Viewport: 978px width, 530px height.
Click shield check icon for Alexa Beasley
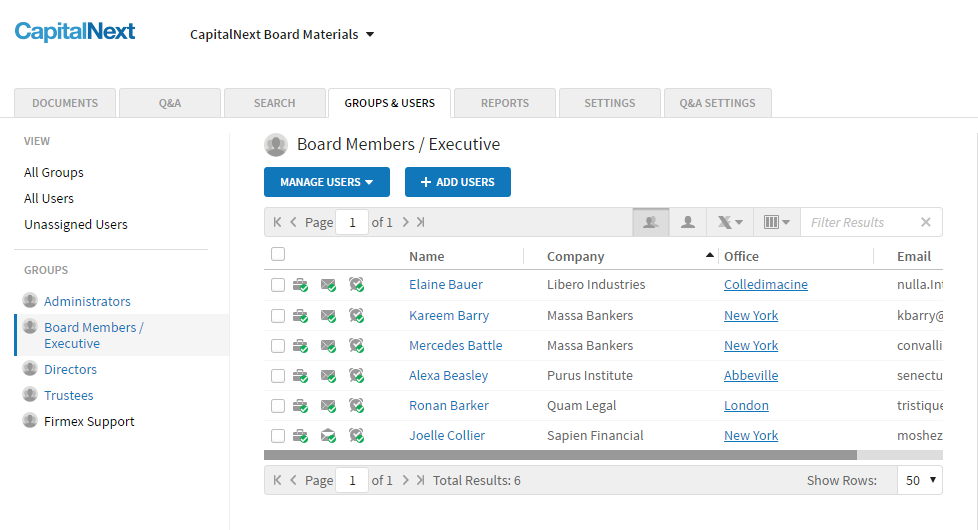coord(356,376)
